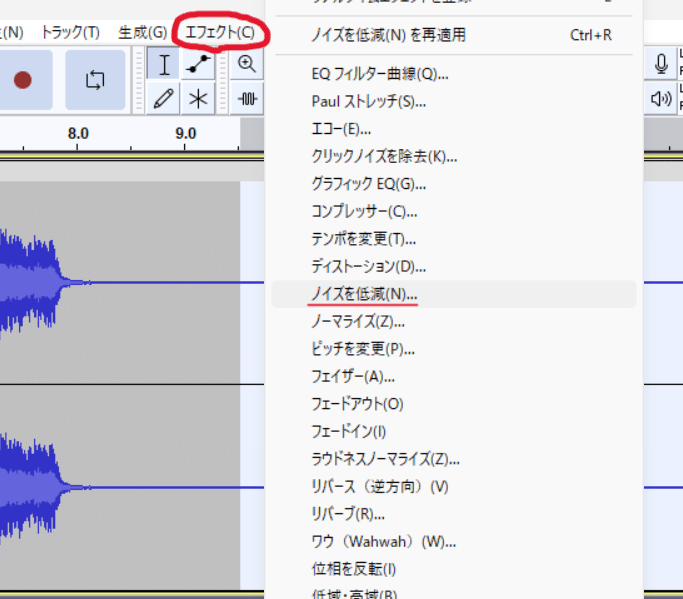This screenshot has width=683, height=599.
Task: Choose リバース（逆方向）(V) effect
Action: [x=453, y=486]
